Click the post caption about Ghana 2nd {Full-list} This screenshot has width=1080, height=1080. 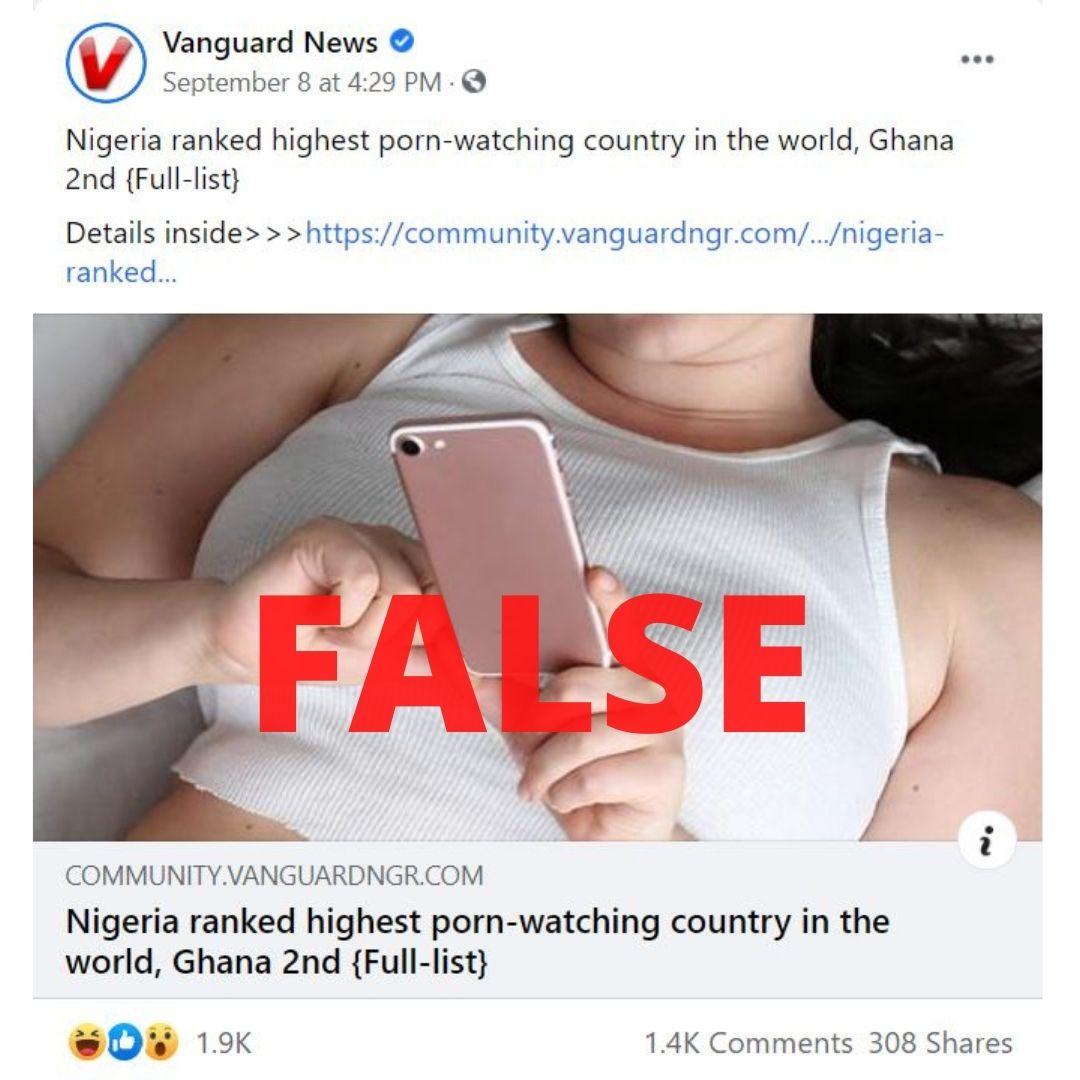[x=510, y=159]
